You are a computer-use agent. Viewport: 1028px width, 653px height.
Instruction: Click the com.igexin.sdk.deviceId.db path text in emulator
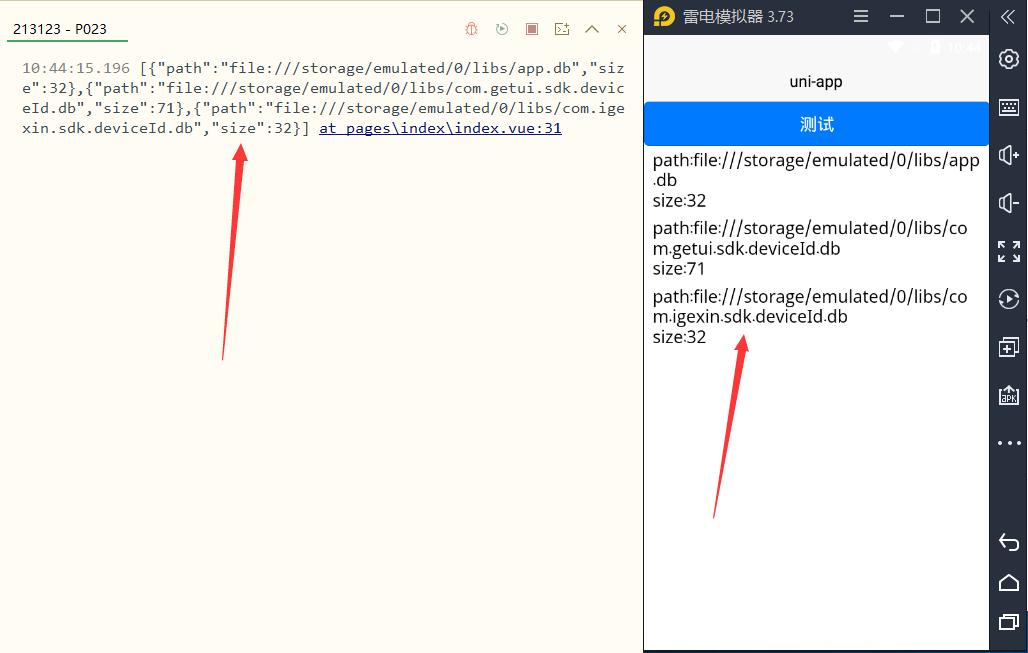[x=810, y=306]
